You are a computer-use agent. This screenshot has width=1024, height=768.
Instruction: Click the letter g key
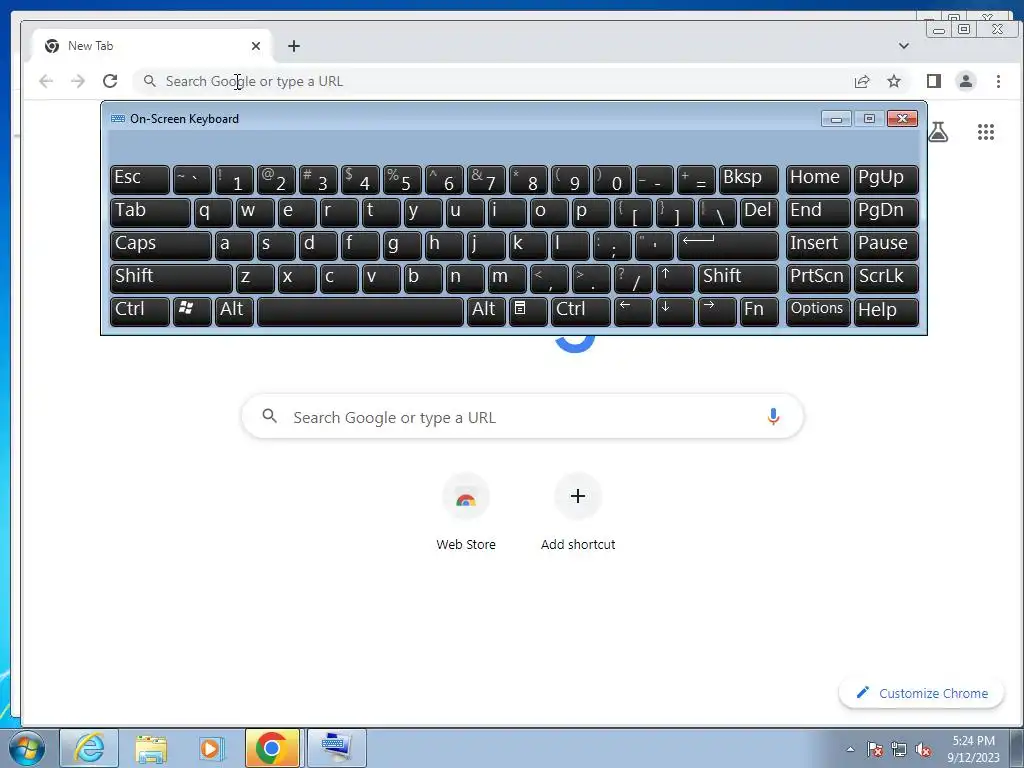coord(402,245)
